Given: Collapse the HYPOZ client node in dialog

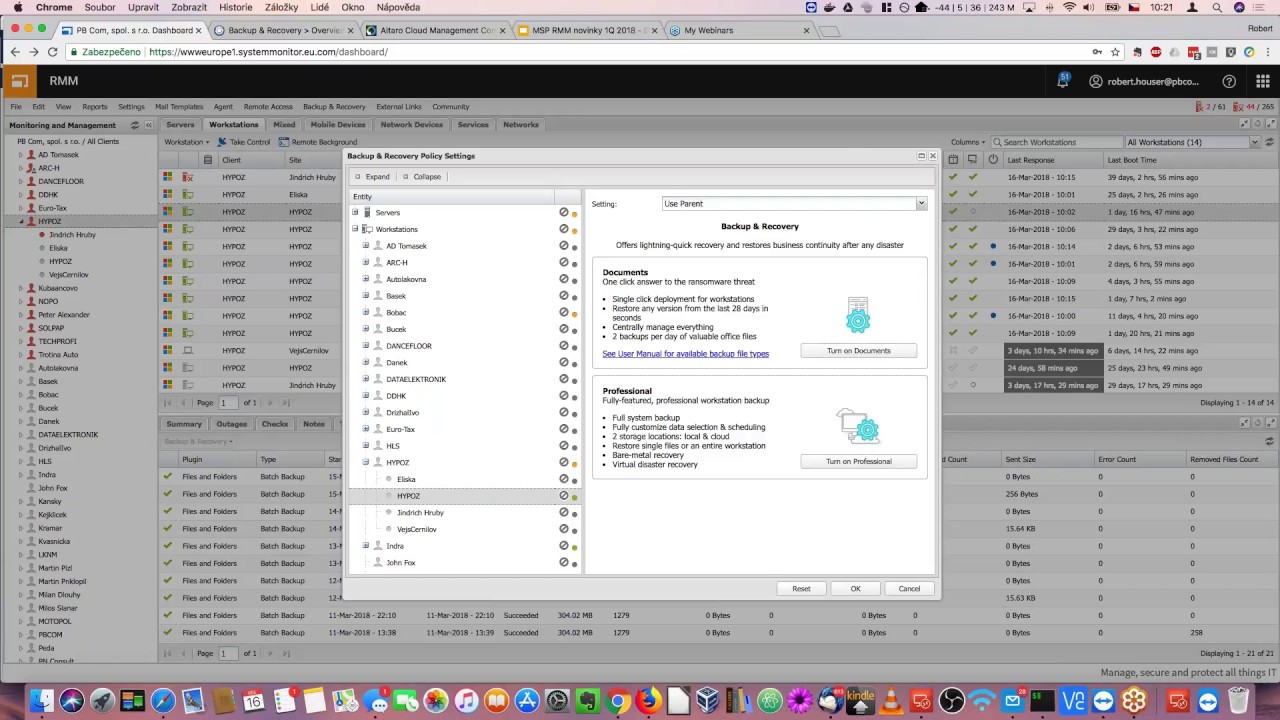Looking at the screenshot, I should (366, 462).
